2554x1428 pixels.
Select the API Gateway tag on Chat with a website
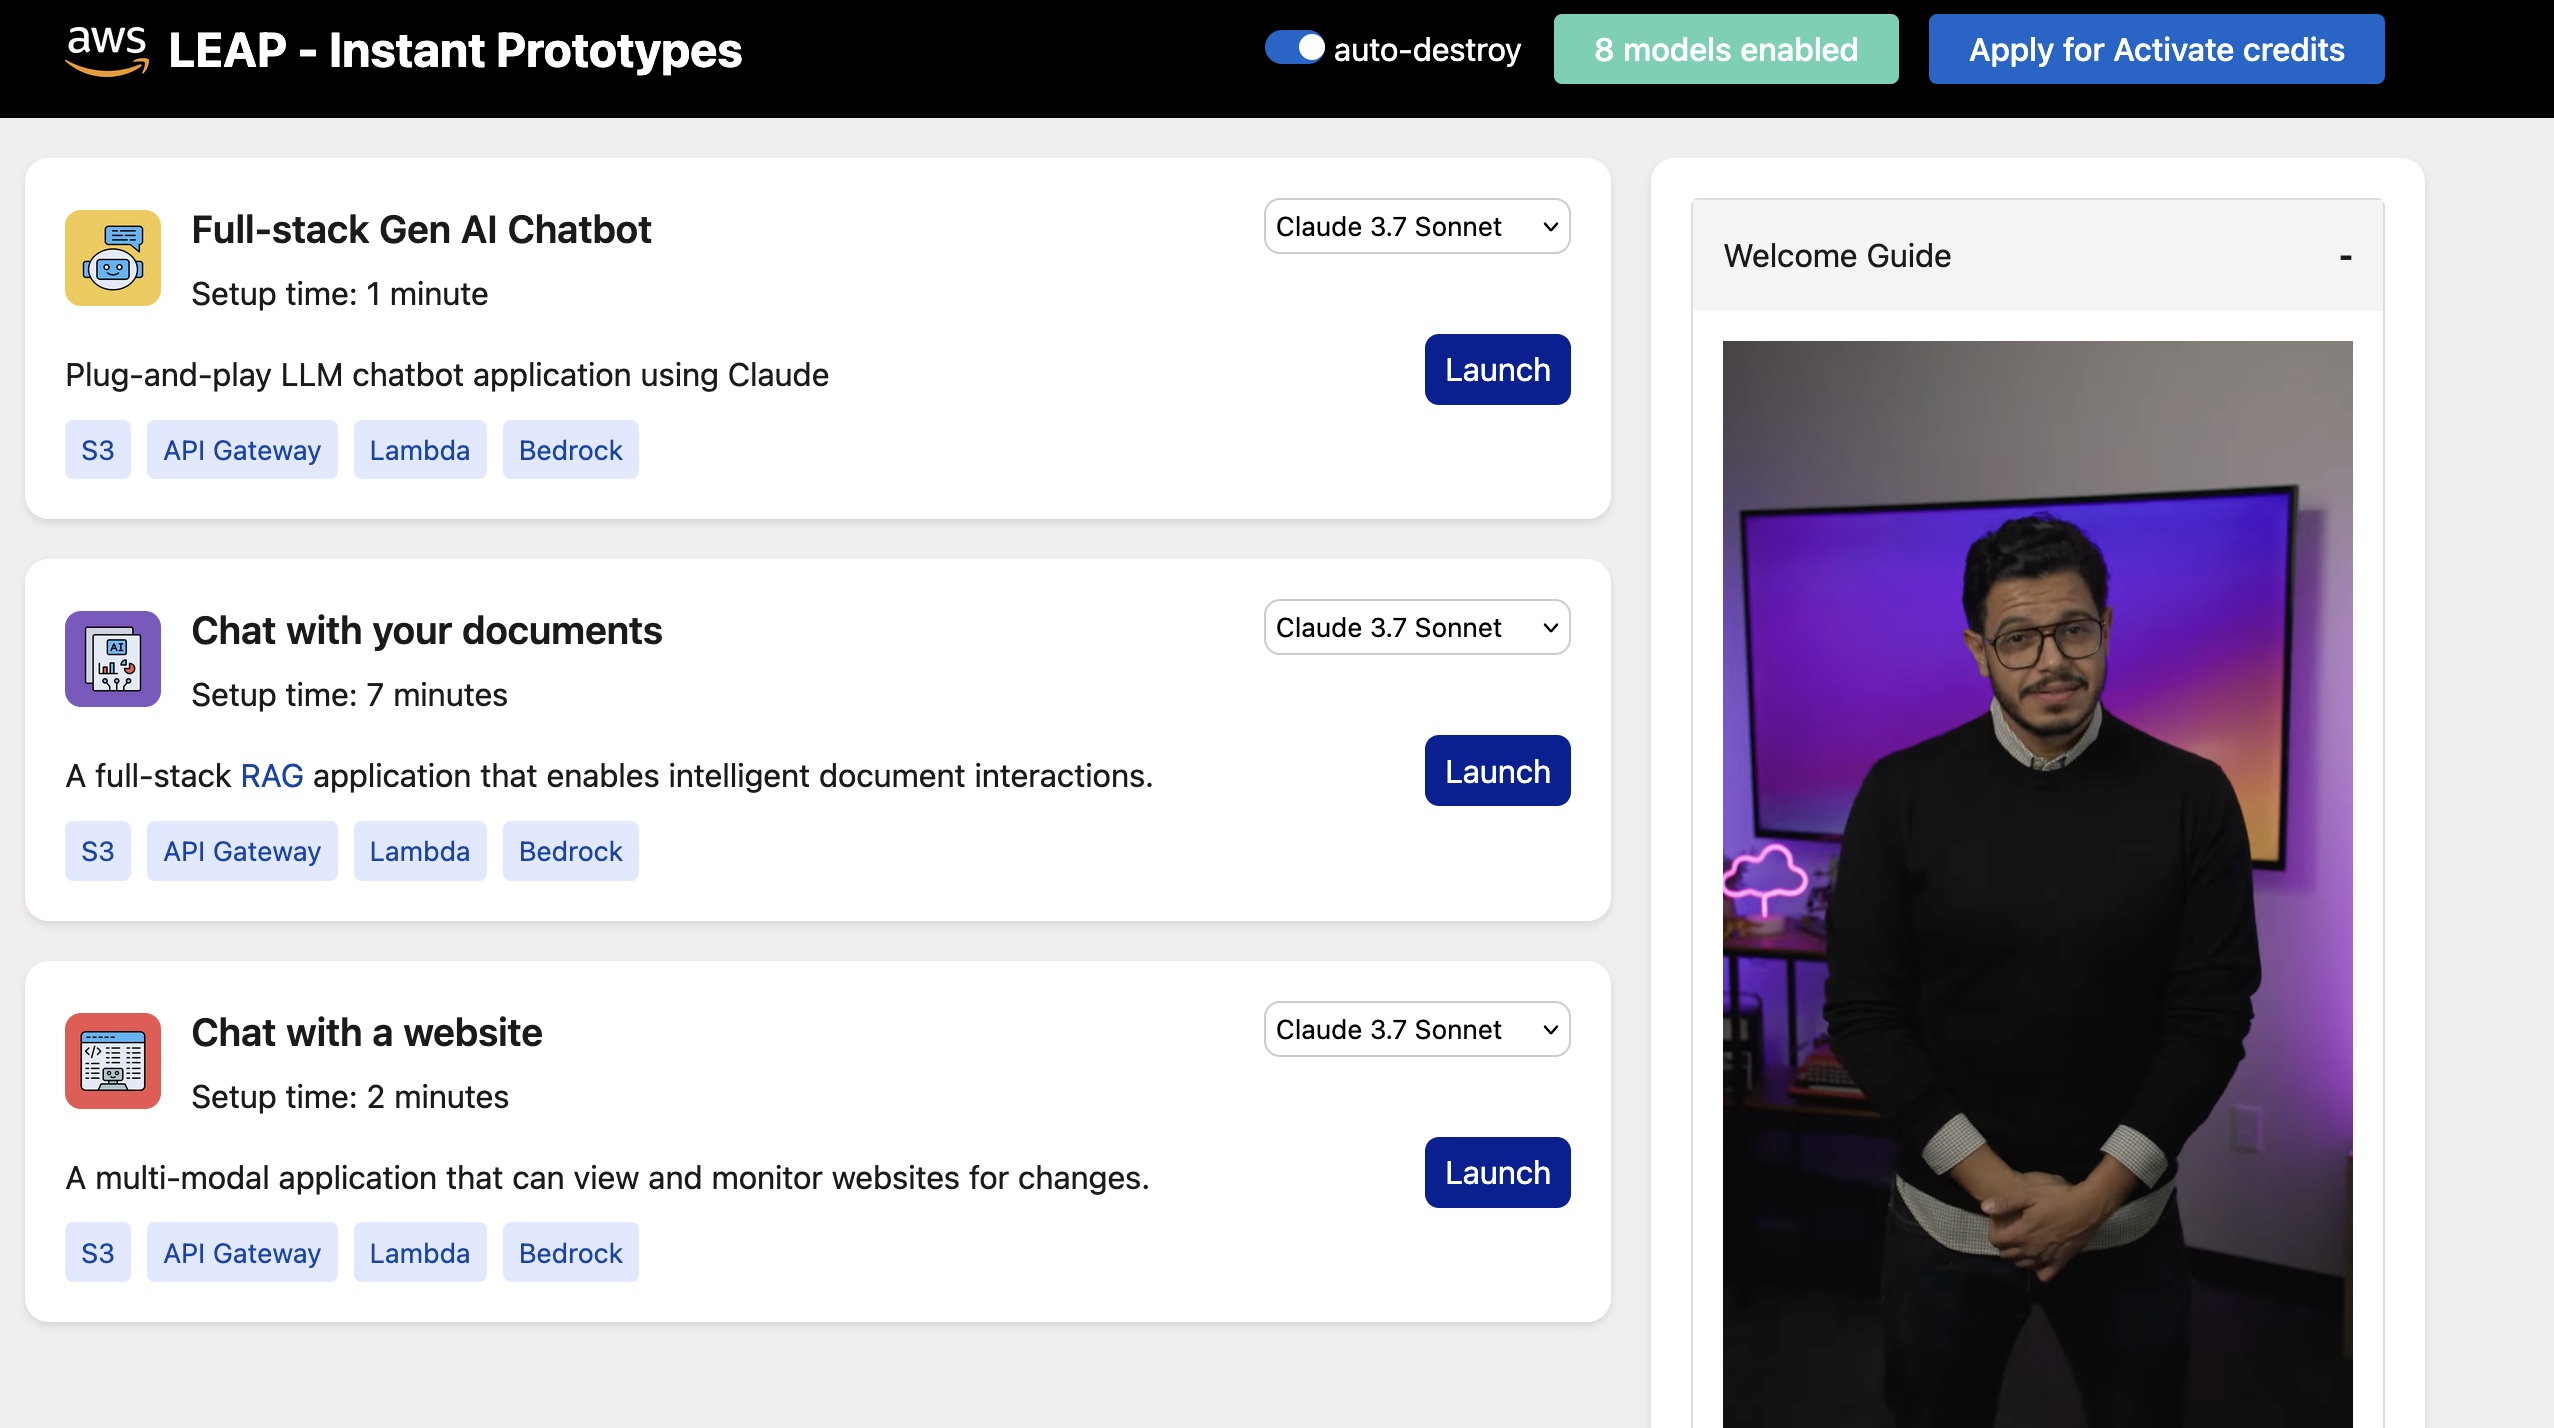[241, 1252]
